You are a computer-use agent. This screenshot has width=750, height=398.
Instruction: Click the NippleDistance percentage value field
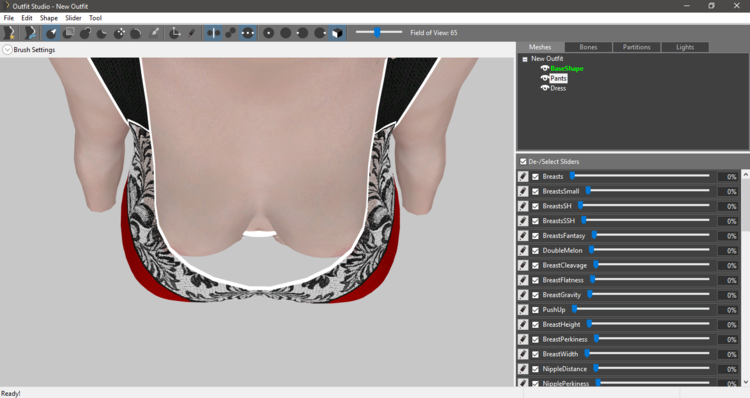[x=728, y=370]
